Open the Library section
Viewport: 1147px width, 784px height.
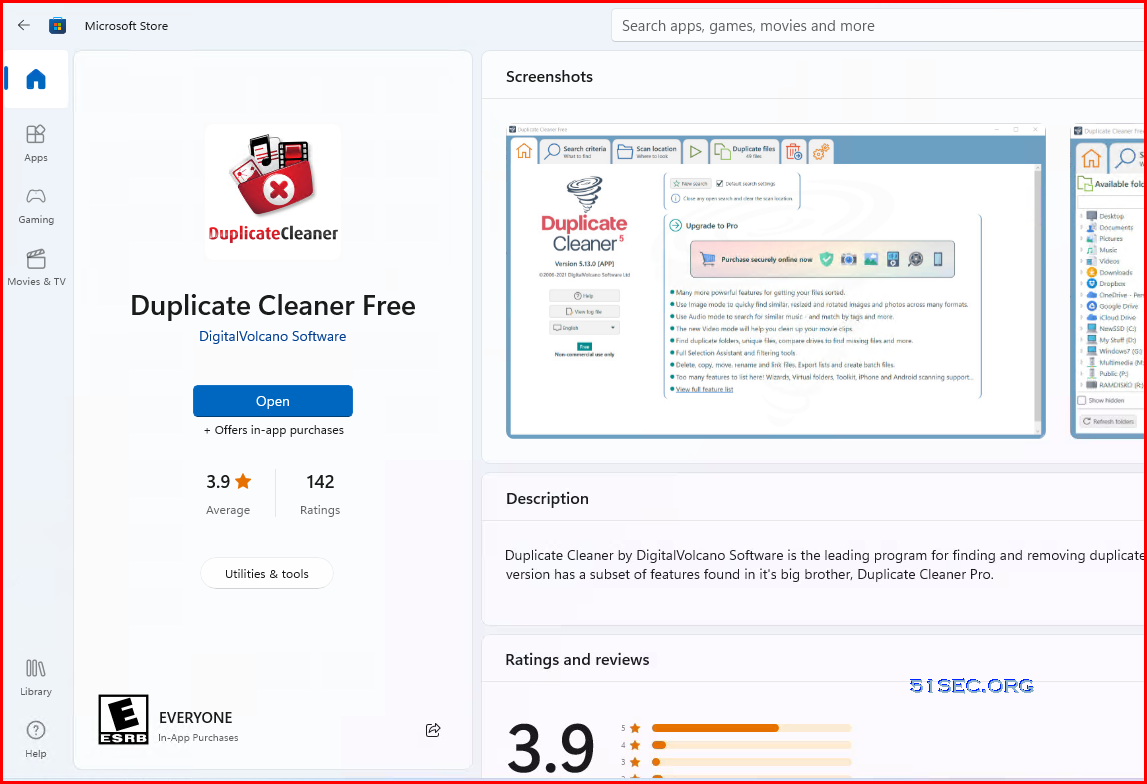36,677
